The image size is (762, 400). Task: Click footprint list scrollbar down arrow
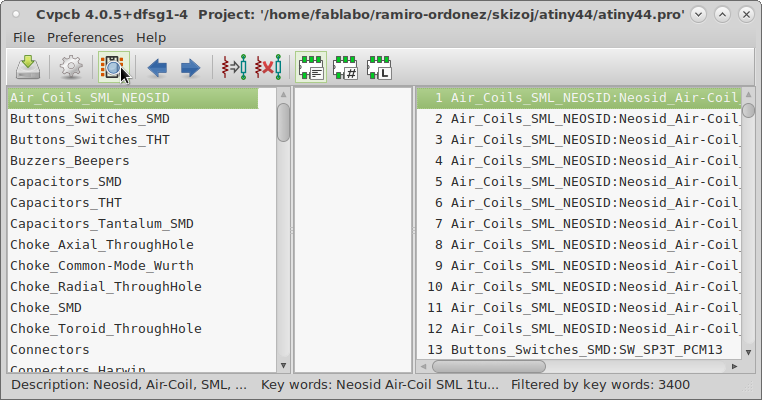[748, 352]
